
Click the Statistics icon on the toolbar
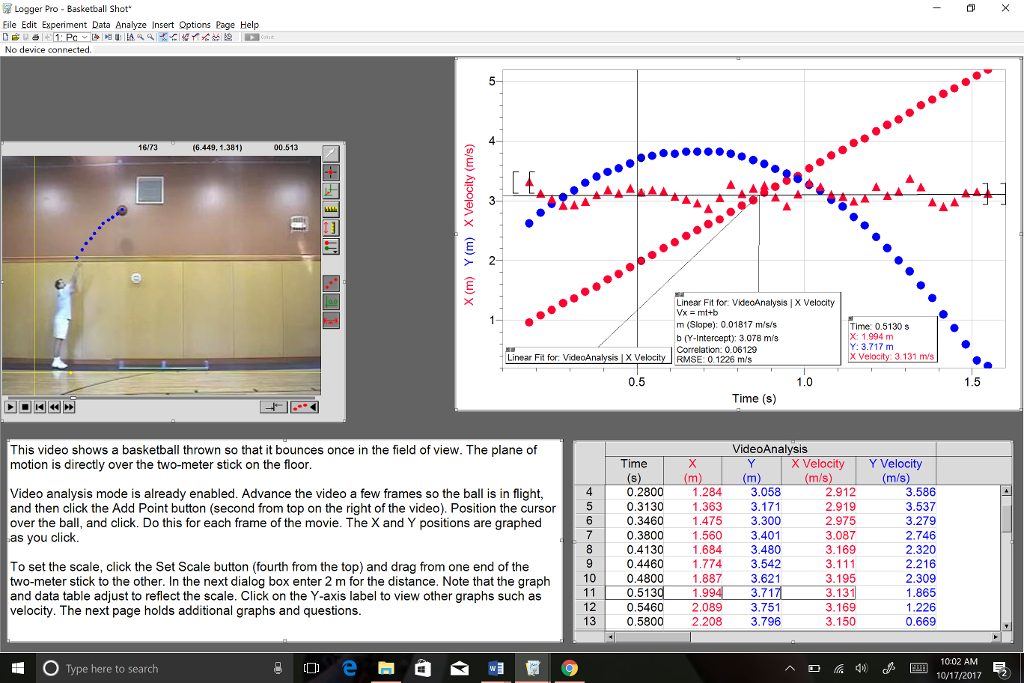tap(185, 36)
